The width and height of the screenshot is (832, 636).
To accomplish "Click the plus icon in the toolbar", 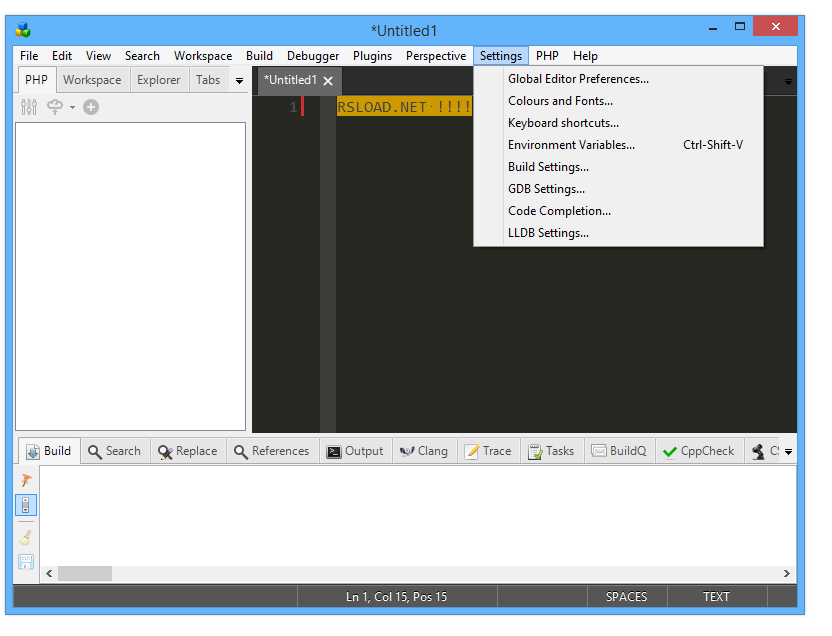I will point(90,107).
